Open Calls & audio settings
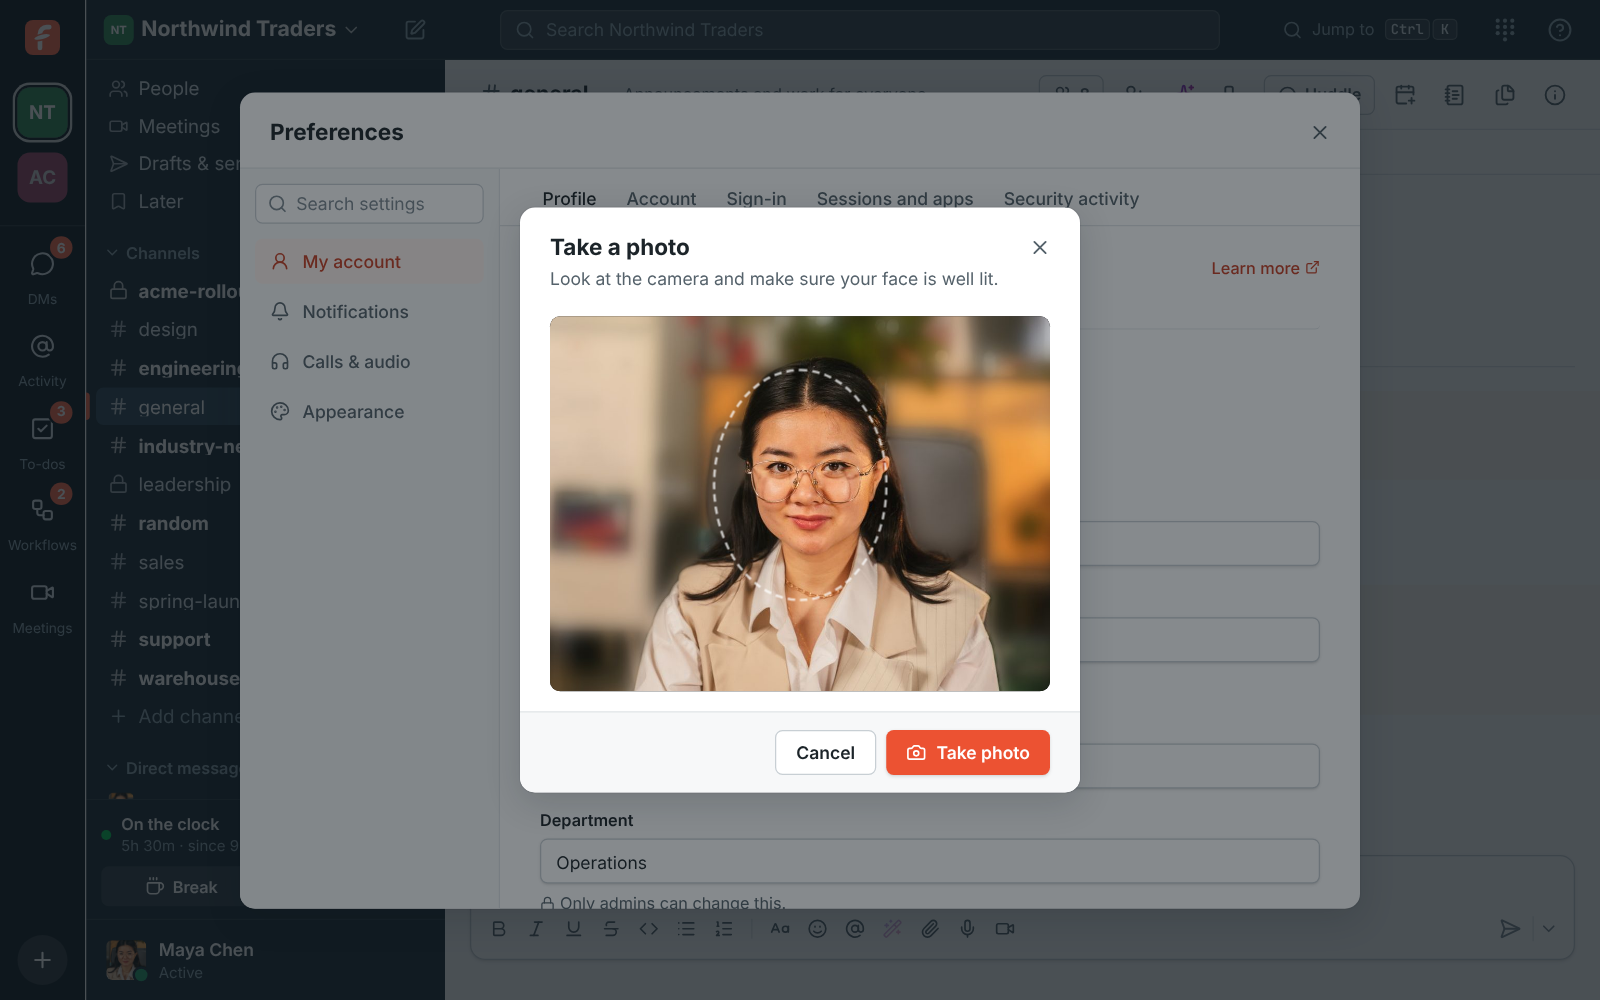1600x1000 pixels. point(369,362)
